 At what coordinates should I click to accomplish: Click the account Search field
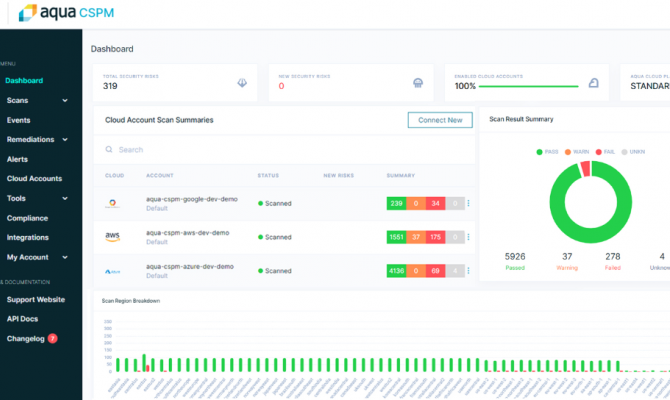284,150
